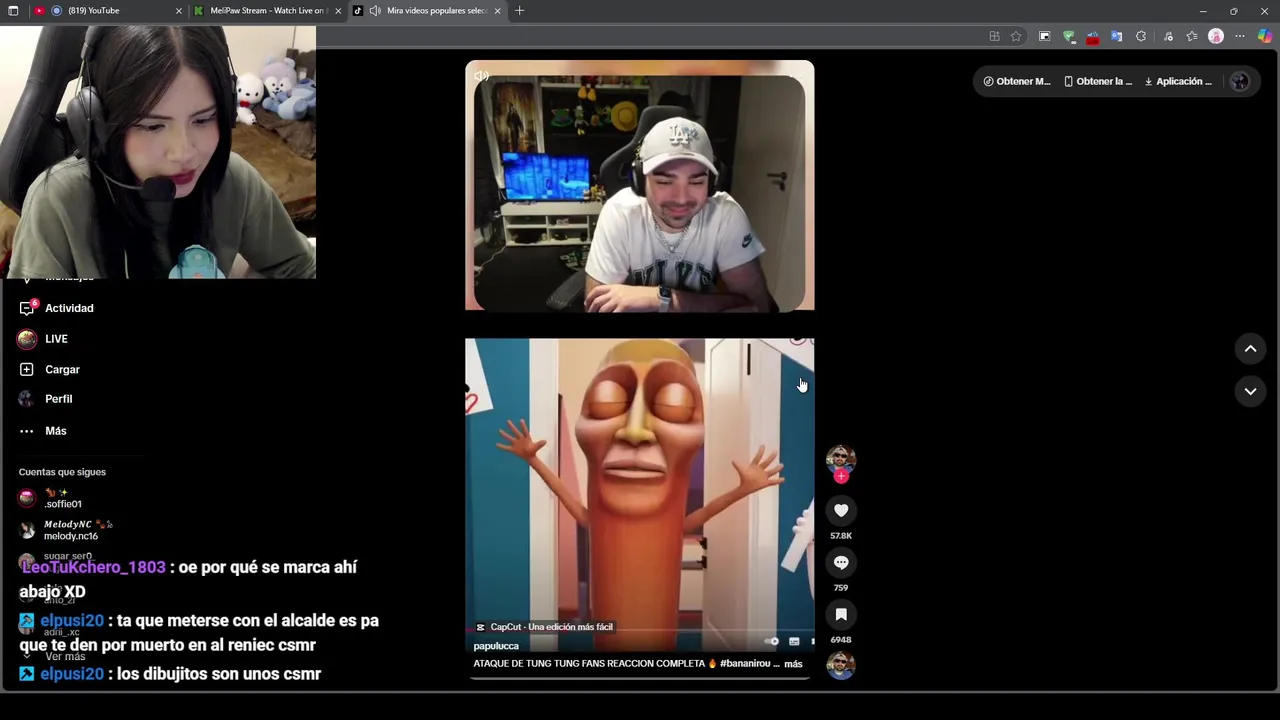
Task: Go to previous video with up chevron
Action: 1250,349
